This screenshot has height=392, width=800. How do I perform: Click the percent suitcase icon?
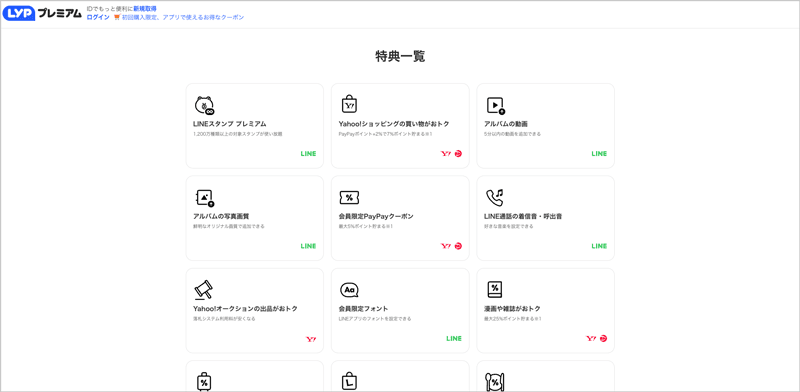pyautogui.click(x=204, y=381)
